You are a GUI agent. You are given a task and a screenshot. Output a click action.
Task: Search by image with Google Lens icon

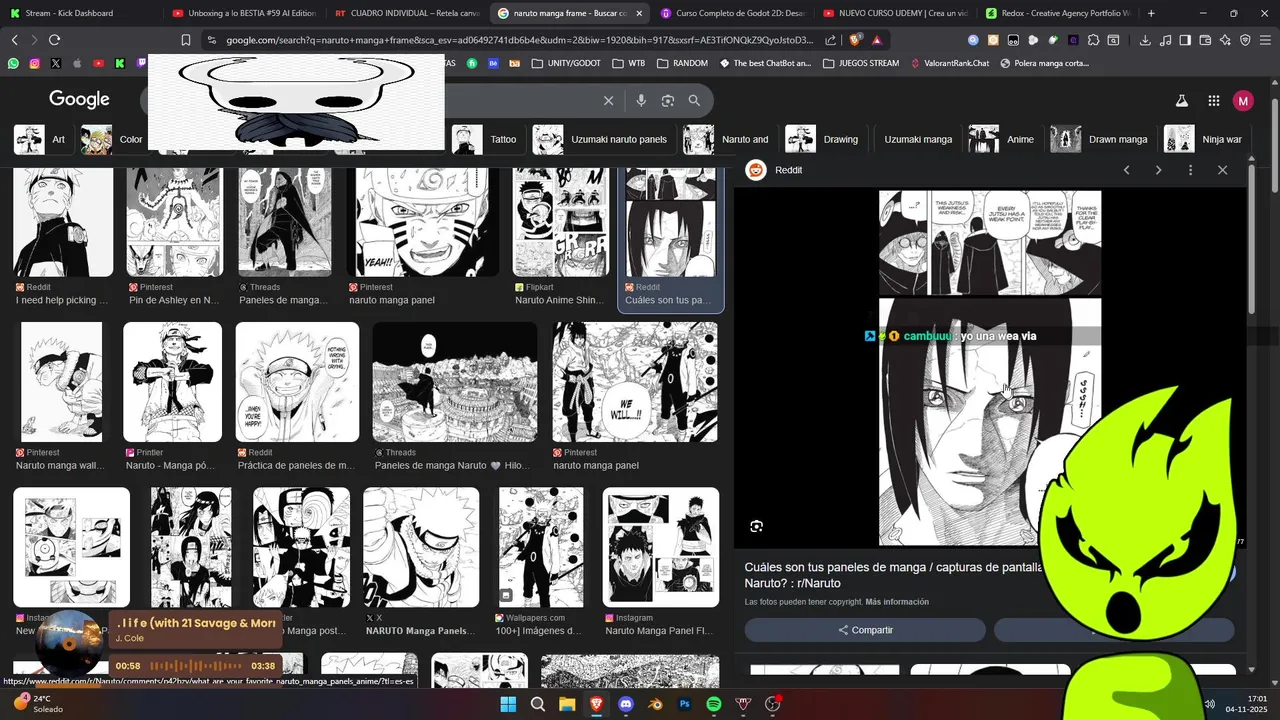click(668, 100)
